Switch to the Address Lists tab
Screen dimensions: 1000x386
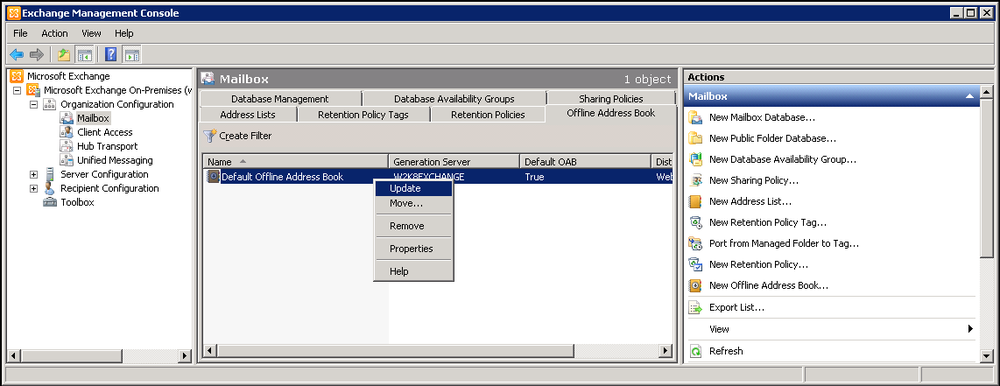tap(247, 115)
